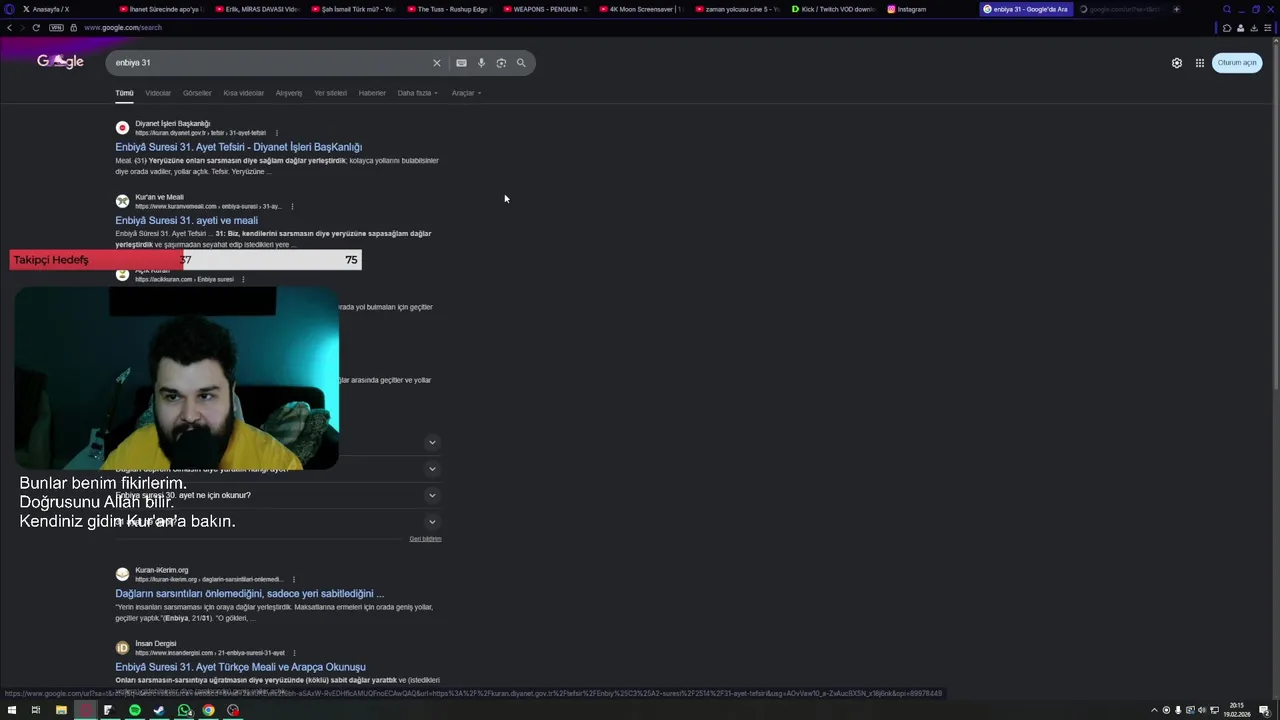Switch to the Yer siteleri tab

point(330,93)
